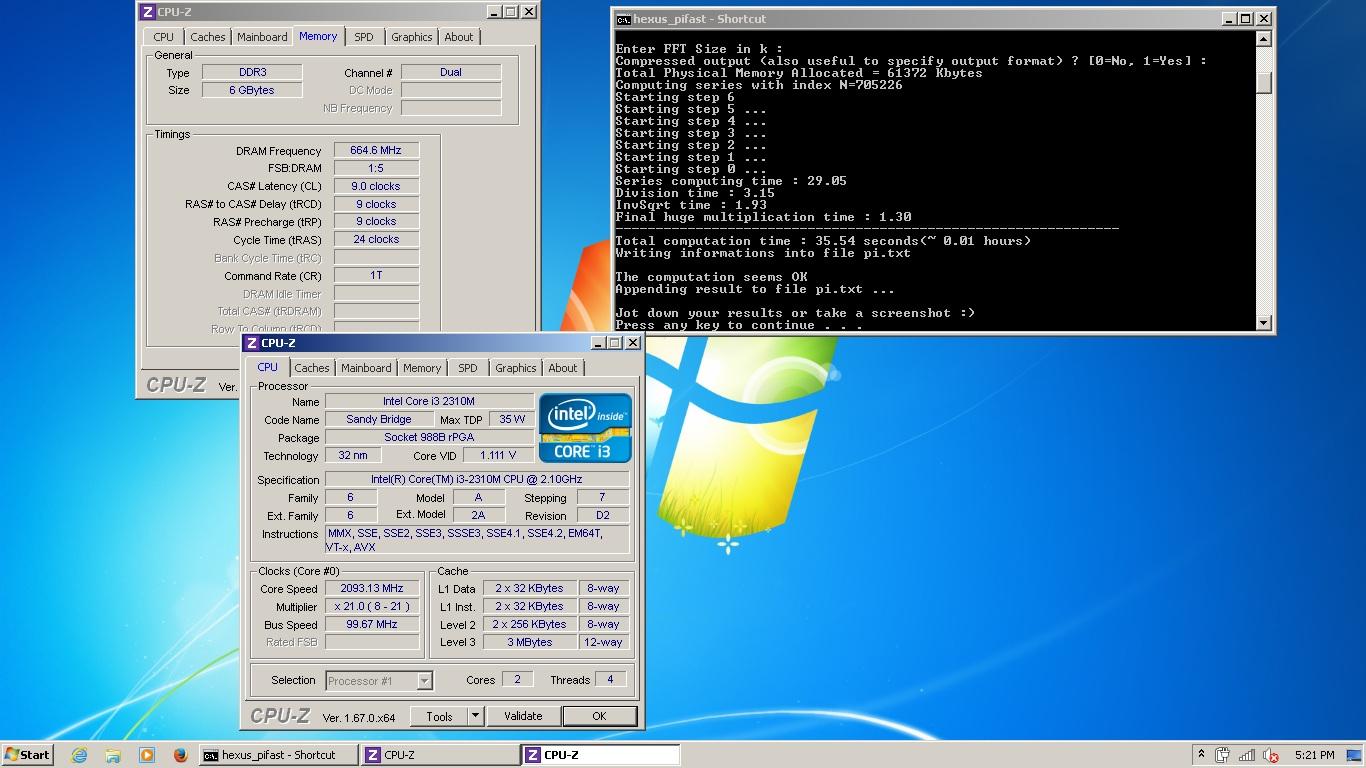This screenshot has width=1366, height=768.
Task: Open Graphics tab in back CPU-Z window
Action: point(412,37)
